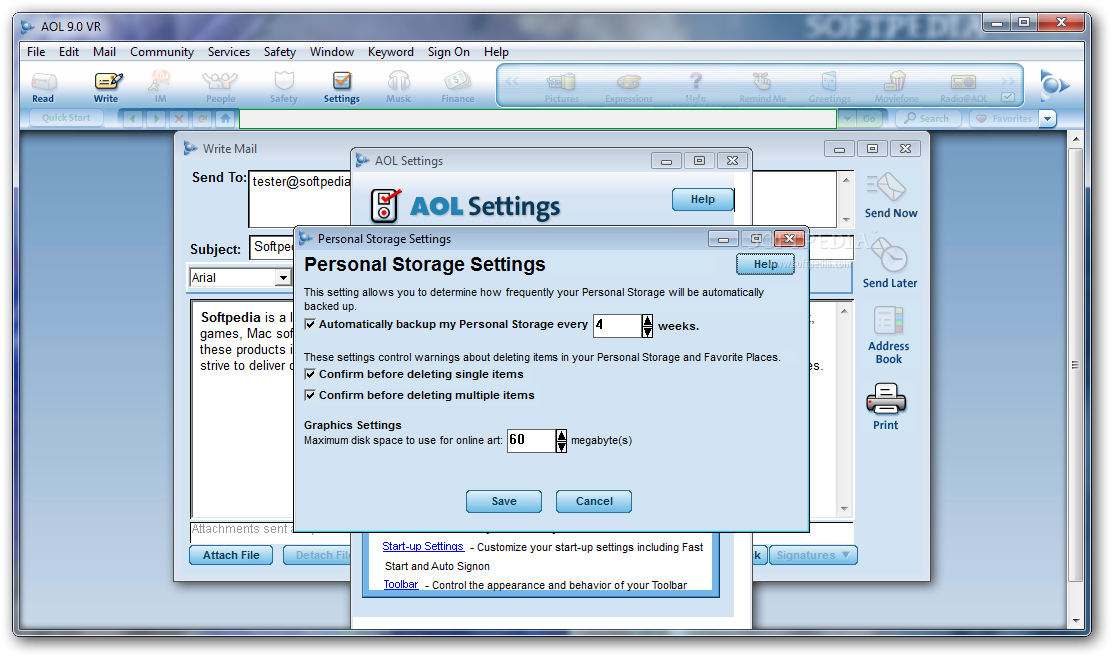Open the File menu
Screen dimensions: 1112x657
[x=36, y=52]
